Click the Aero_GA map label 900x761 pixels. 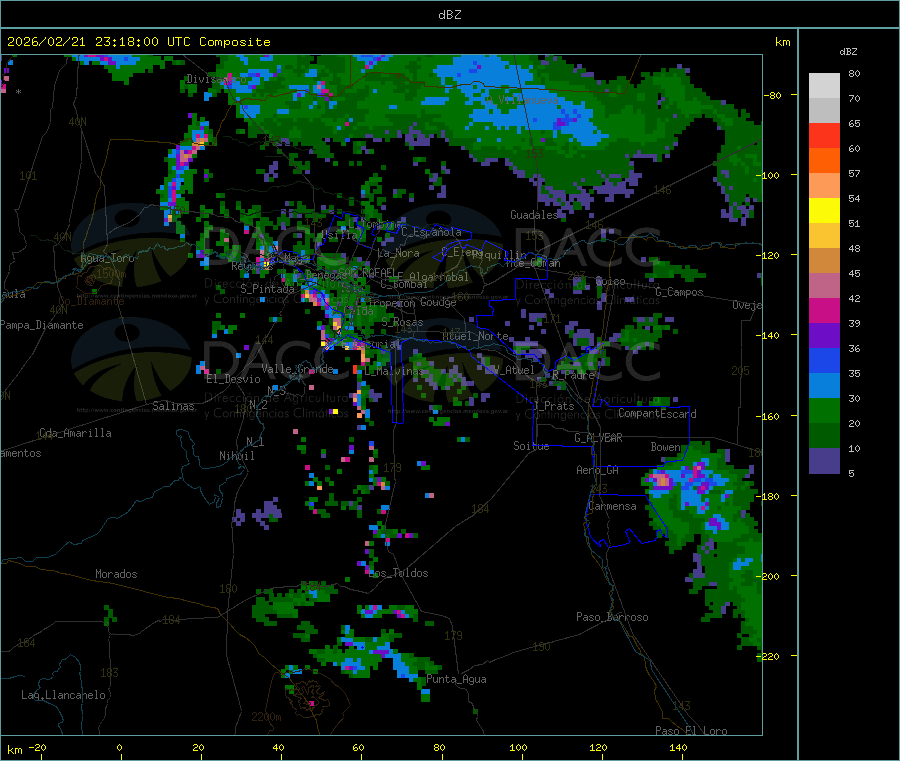[598, 470]
